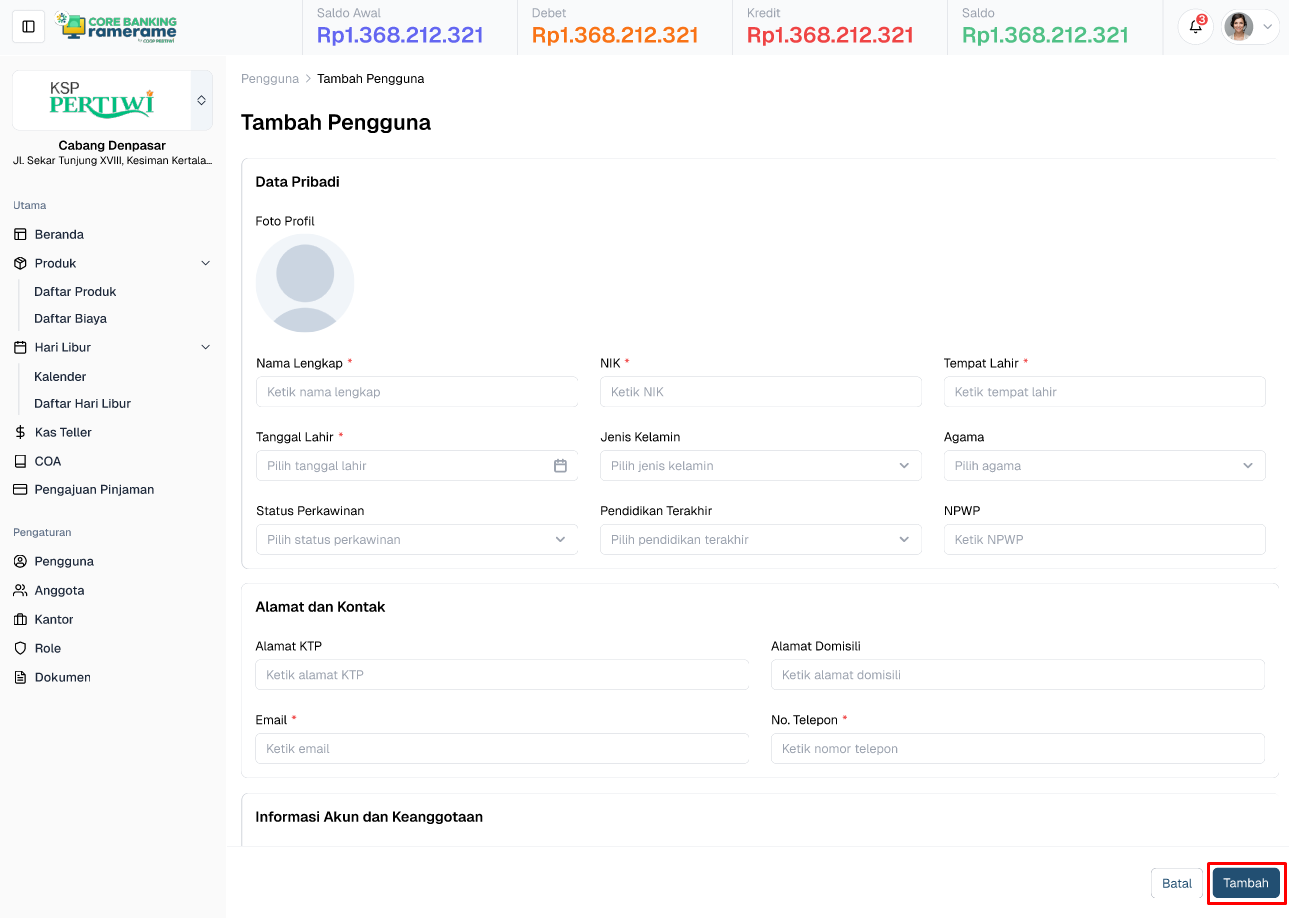1289x918 pixels.
Task: Open notifications via the bell icon
Action: (1195, 27)
